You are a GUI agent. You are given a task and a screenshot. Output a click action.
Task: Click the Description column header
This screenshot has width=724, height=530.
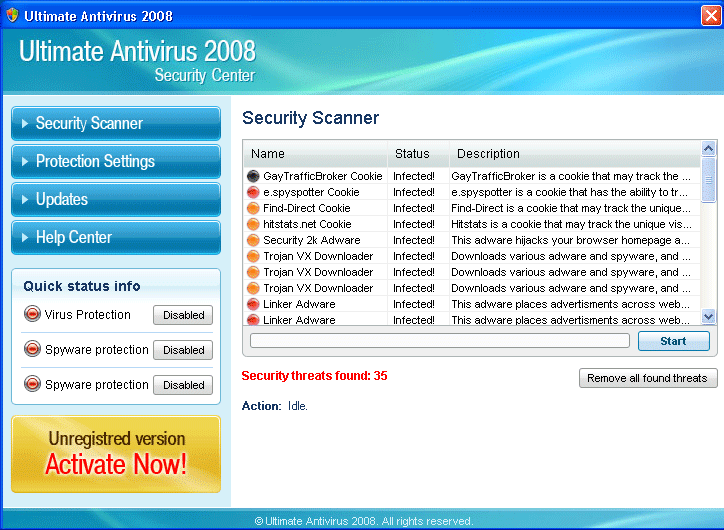point(575,154)
